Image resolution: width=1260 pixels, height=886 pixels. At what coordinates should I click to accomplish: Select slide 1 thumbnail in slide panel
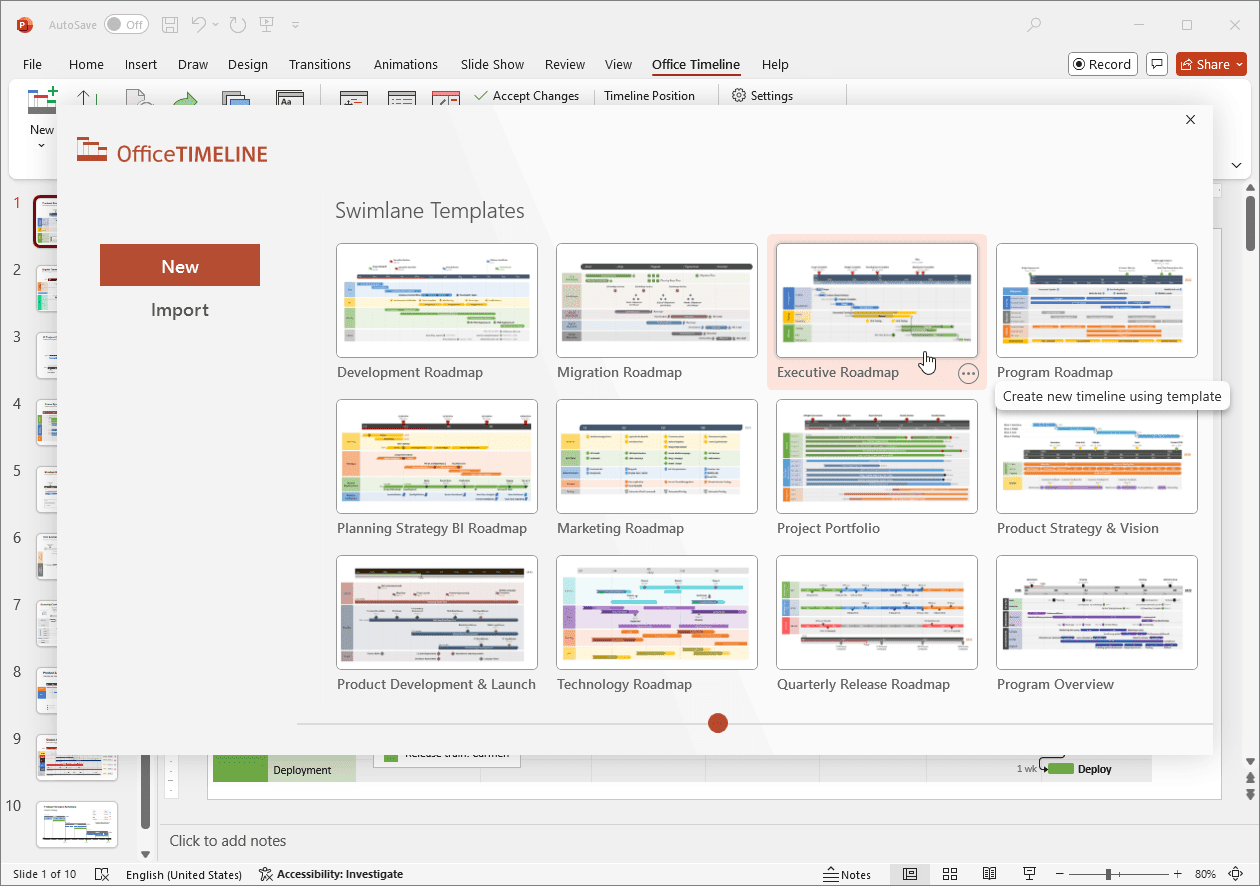pos(45,221)
